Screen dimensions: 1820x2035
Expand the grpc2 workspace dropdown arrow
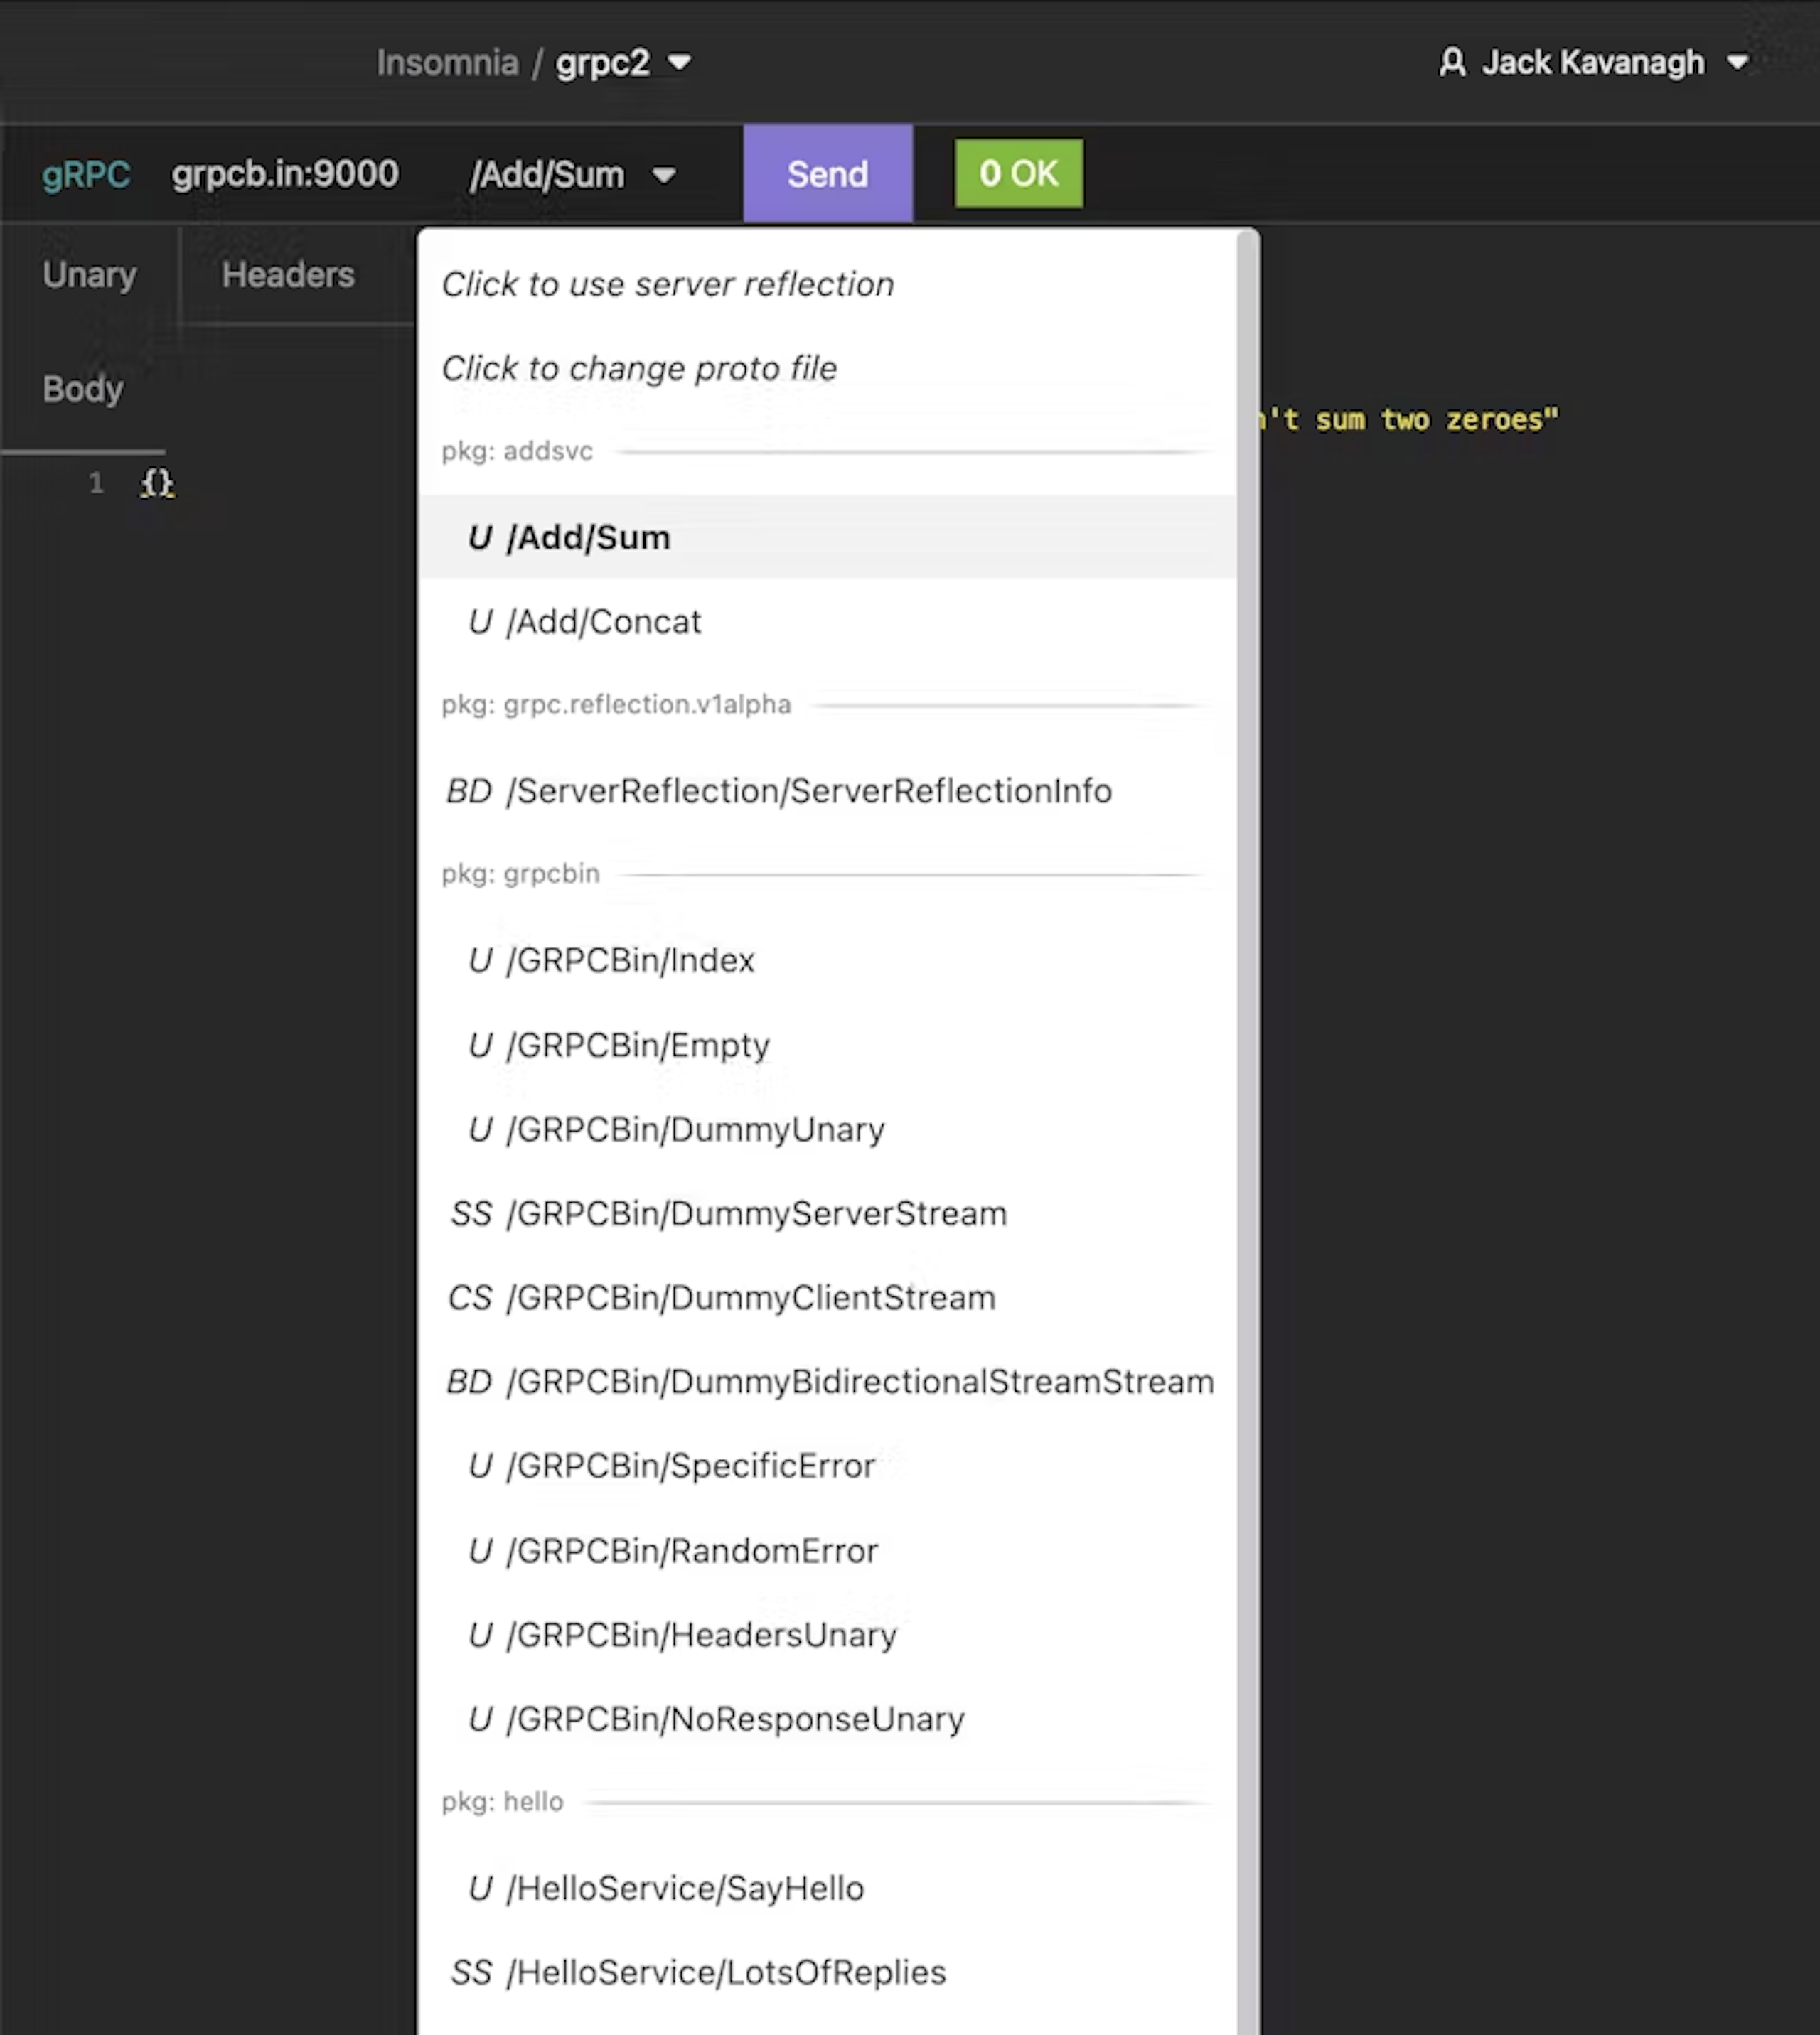[680, 62]
